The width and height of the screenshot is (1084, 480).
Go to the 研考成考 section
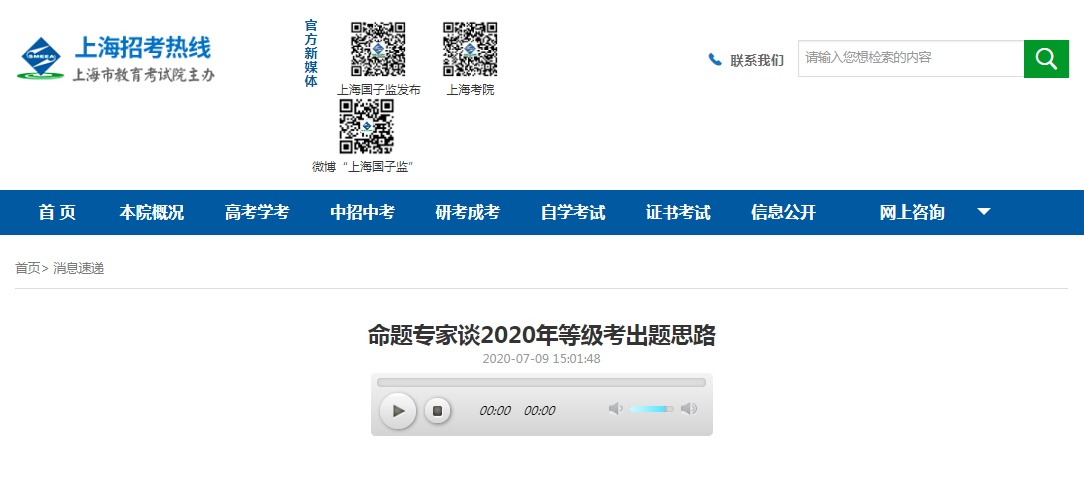coord(467,212)
